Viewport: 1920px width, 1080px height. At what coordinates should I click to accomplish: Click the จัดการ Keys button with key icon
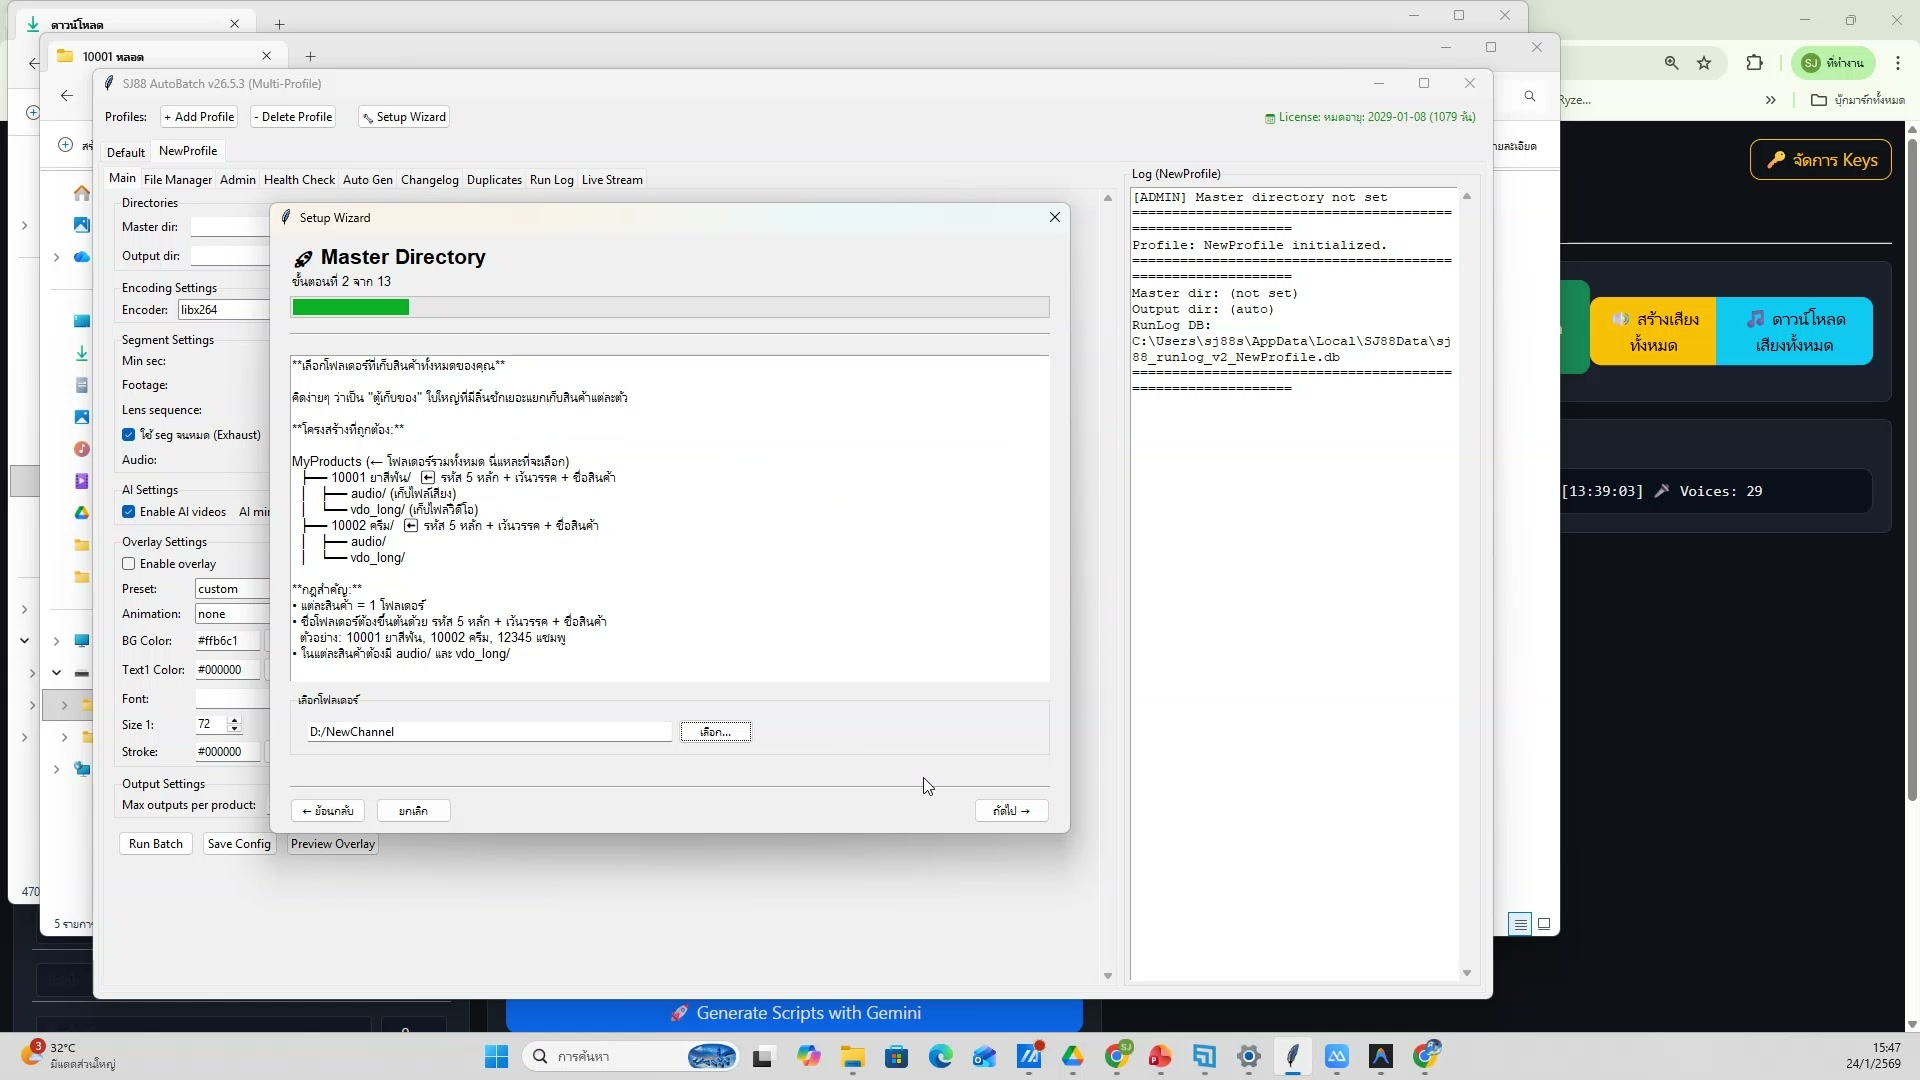1820,159
